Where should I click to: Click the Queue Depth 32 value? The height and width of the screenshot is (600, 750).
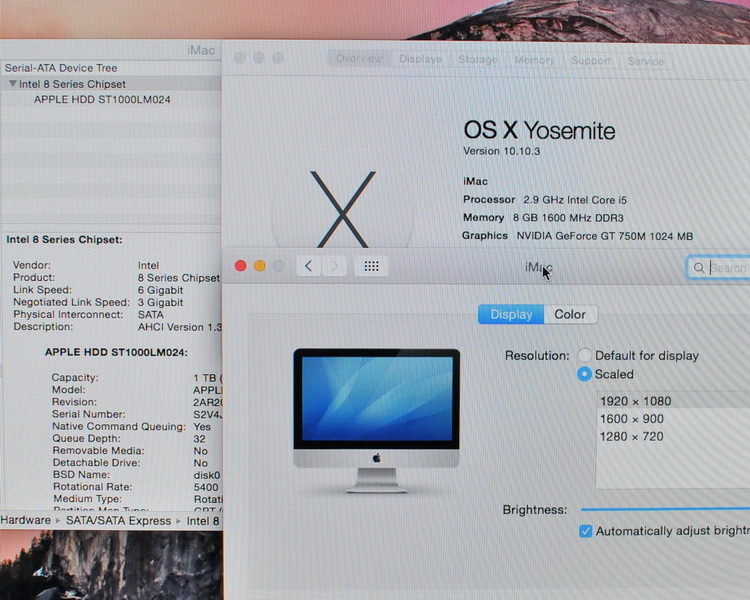coord(199,439)
